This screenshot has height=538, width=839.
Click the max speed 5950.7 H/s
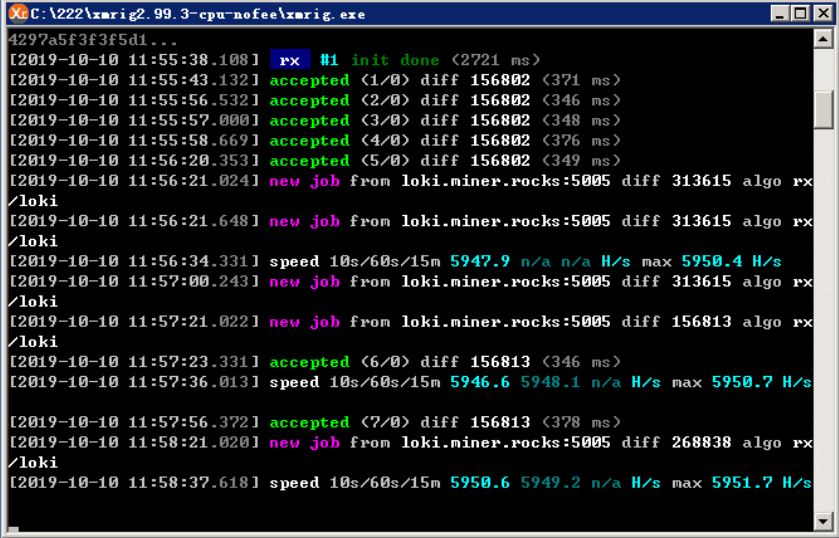click(x=762, y=382)
